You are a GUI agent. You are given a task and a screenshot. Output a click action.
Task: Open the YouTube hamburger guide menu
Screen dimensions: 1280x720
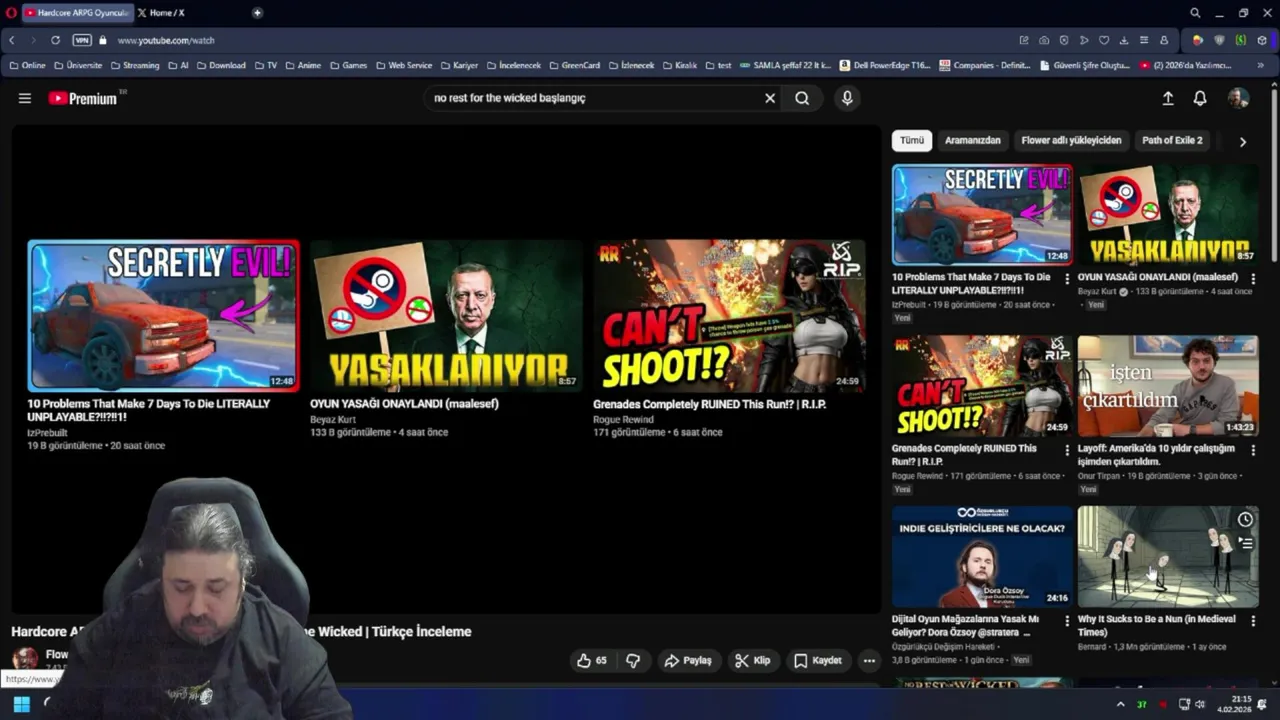[25, 98]
